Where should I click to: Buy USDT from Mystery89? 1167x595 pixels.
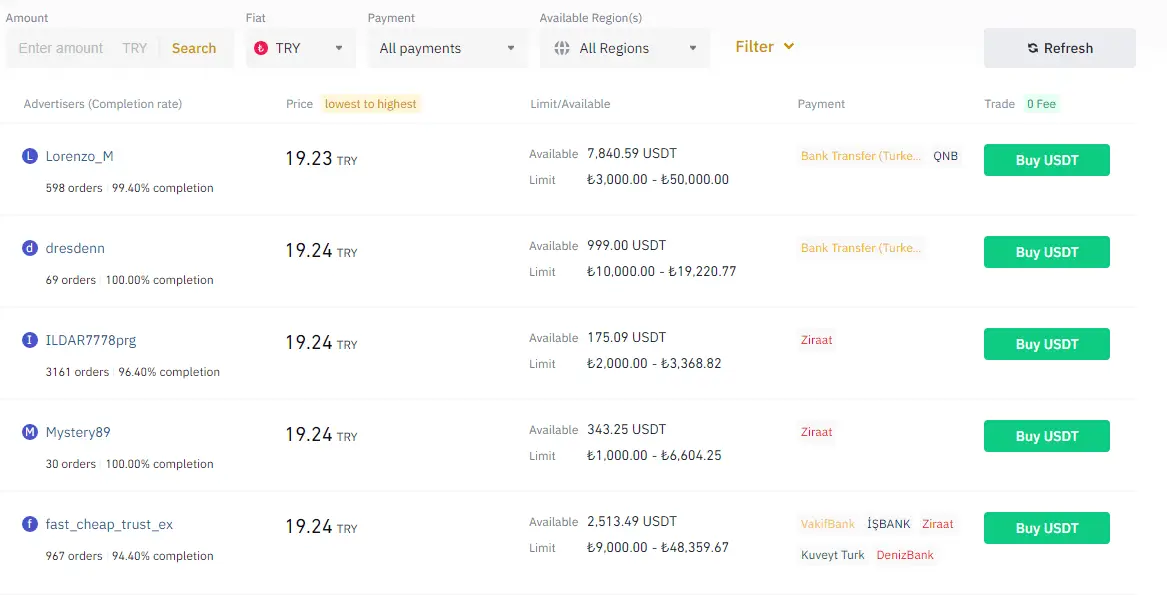click(x=1046, y=436)
